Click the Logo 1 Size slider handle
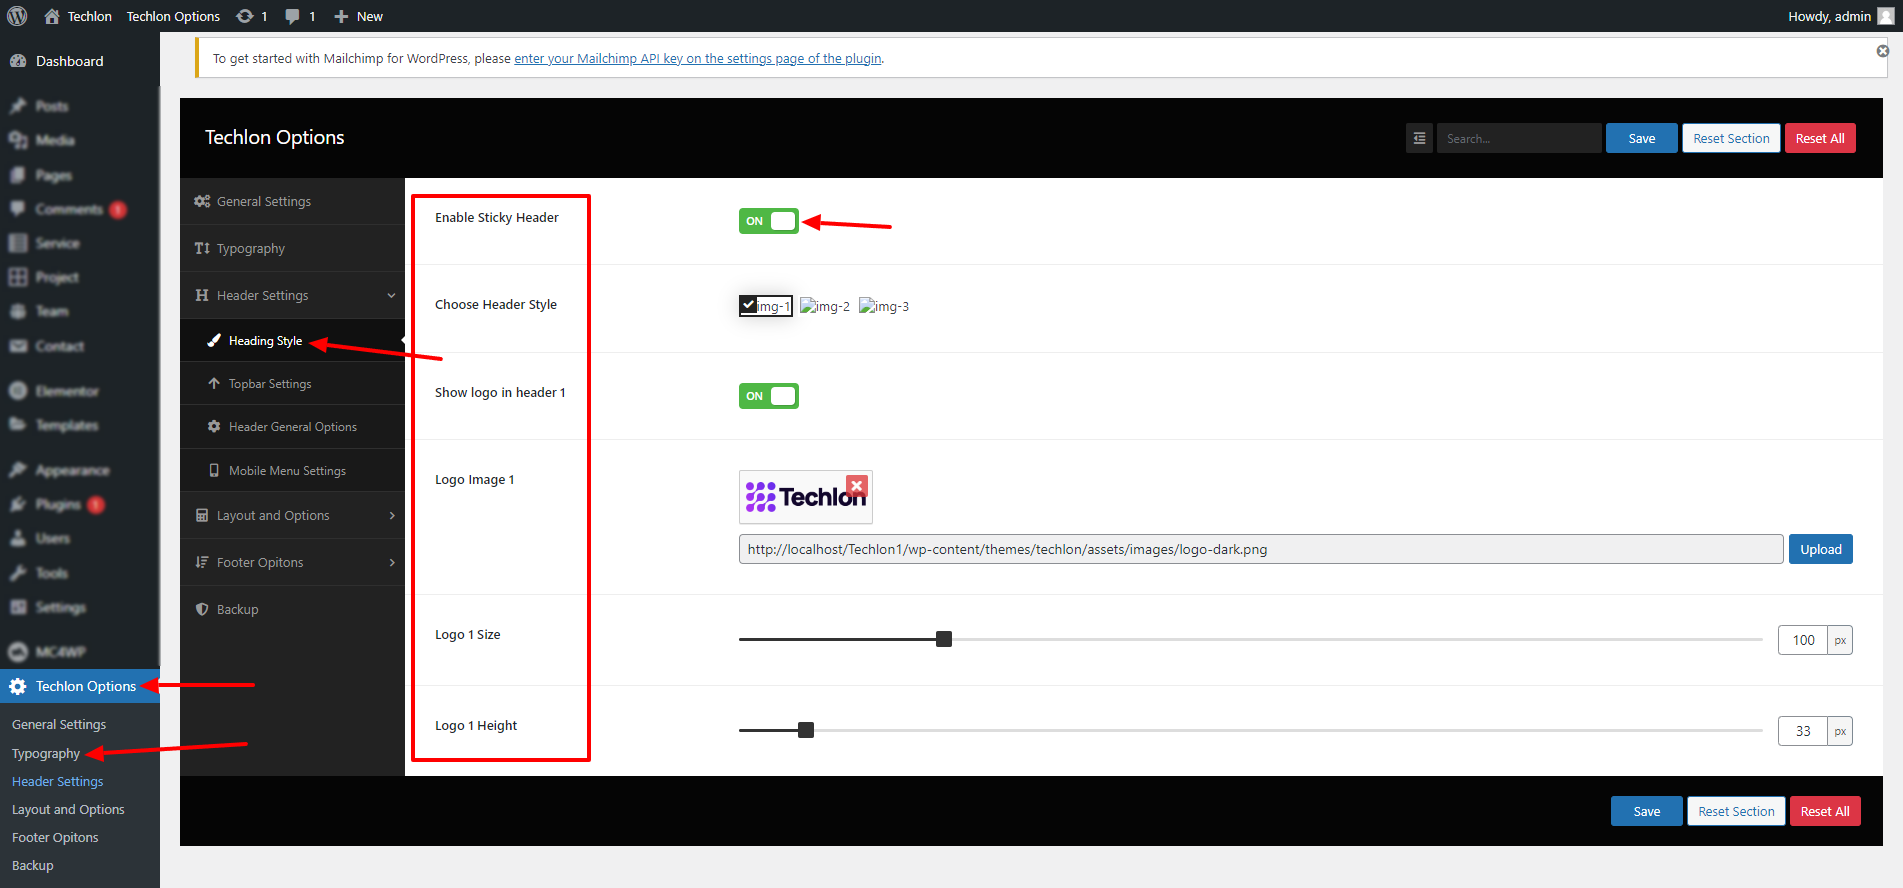This screenshot has height=888, width=1903. (x=943, y=639)
